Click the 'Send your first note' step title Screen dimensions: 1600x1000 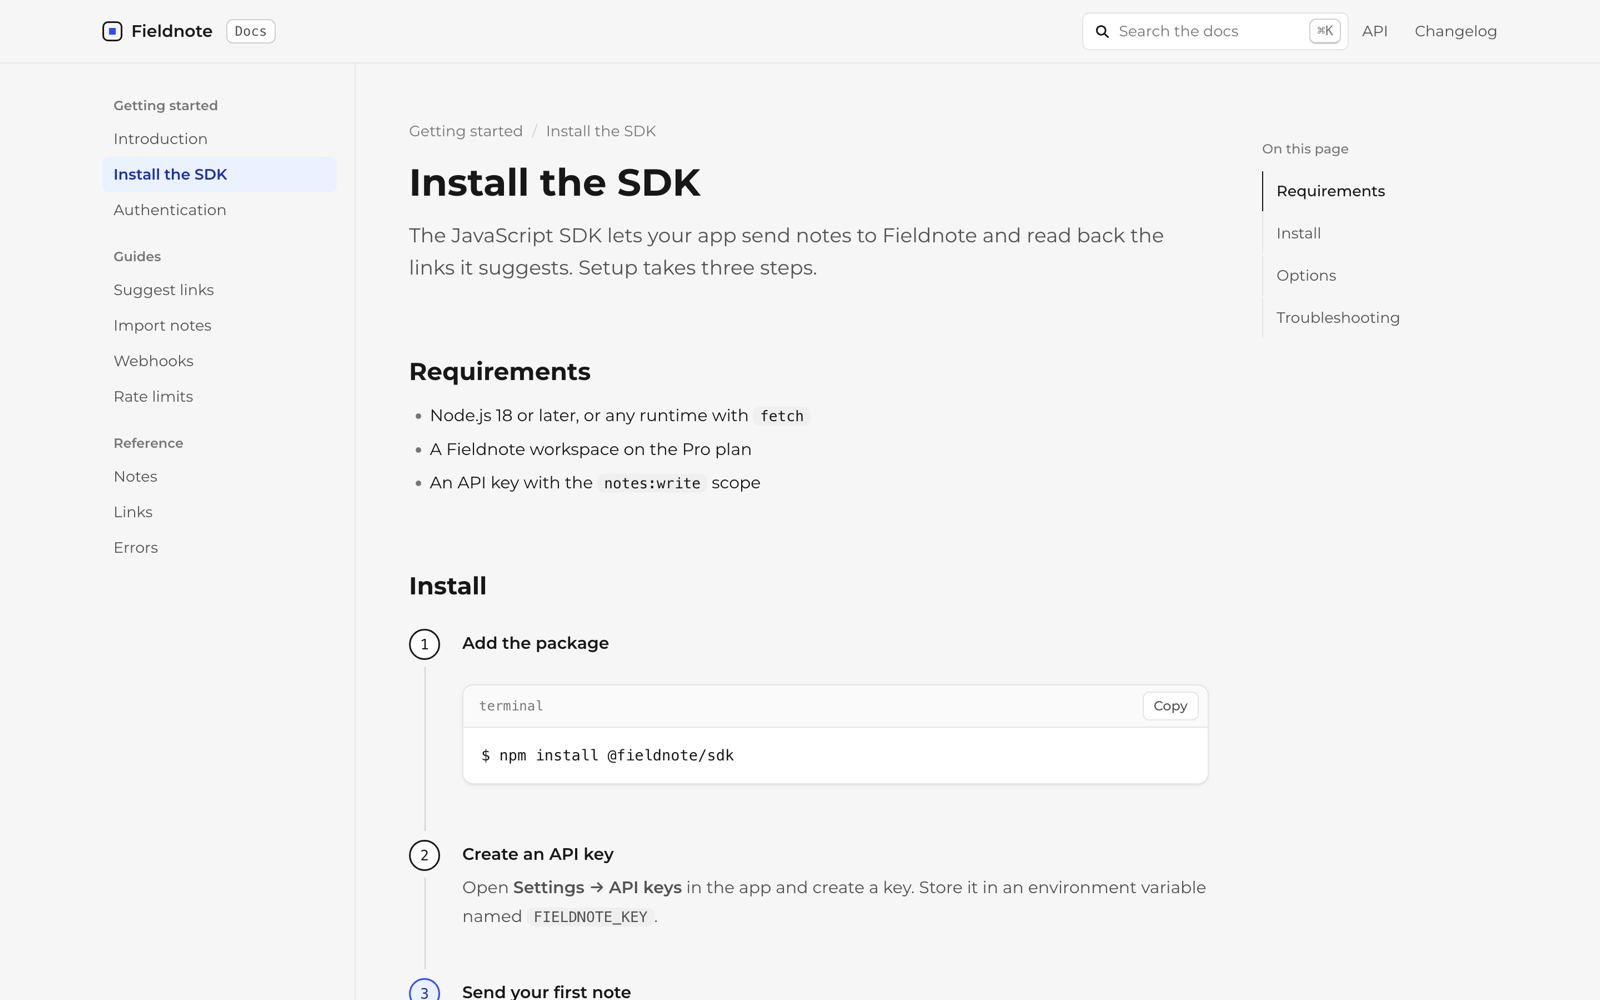click(x=546, y=991)
